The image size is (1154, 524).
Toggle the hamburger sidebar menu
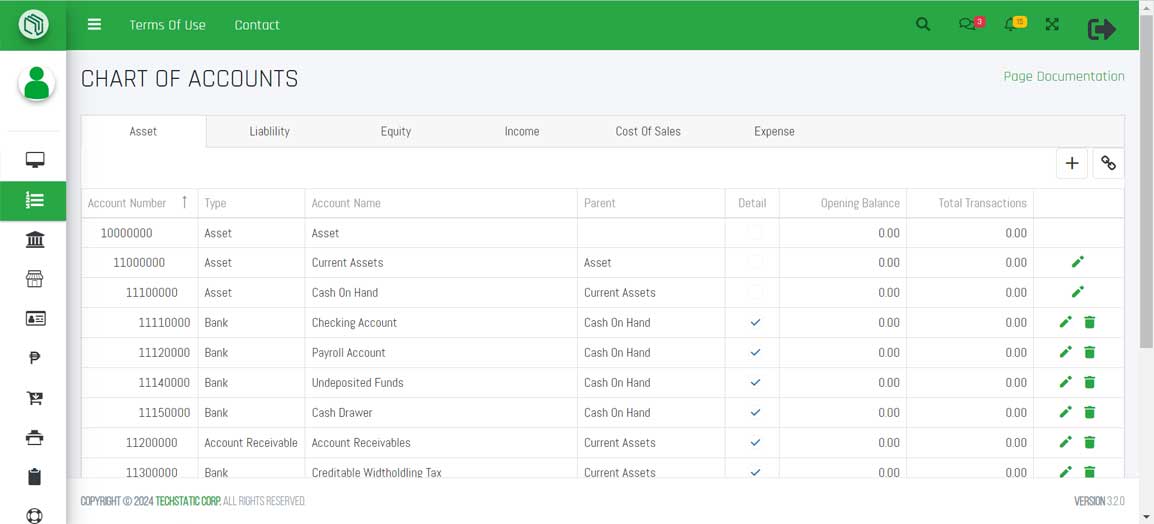pos(94,25)
